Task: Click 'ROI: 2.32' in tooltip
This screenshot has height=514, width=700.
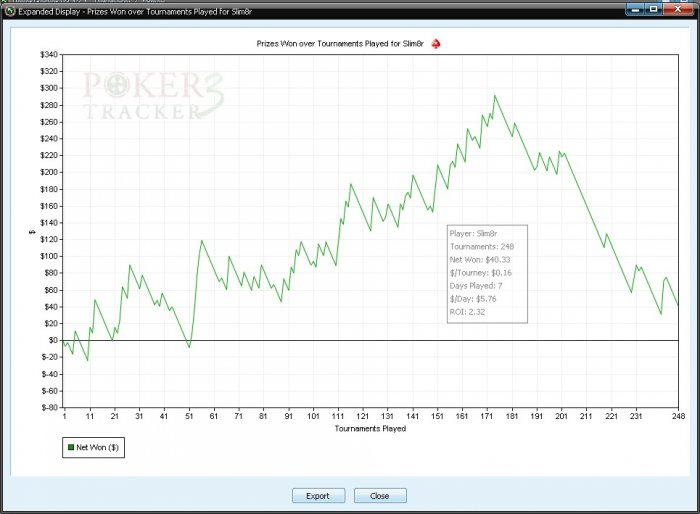Action: click(x=467, y=312)
